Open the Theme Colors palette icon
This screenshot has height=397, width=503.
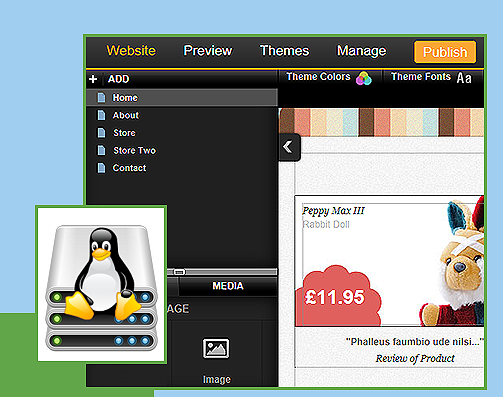point(363,79)
